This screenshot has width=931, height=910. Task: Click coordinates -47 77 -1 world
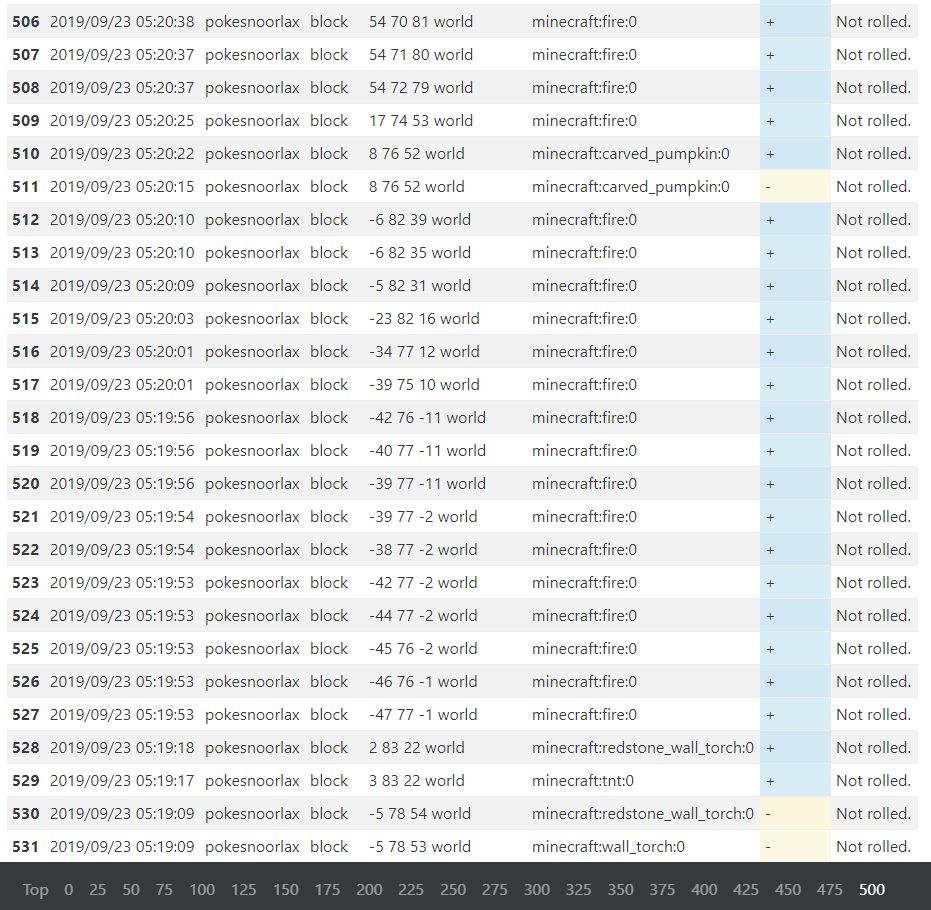pyautogui.click(x=423, y=715)
